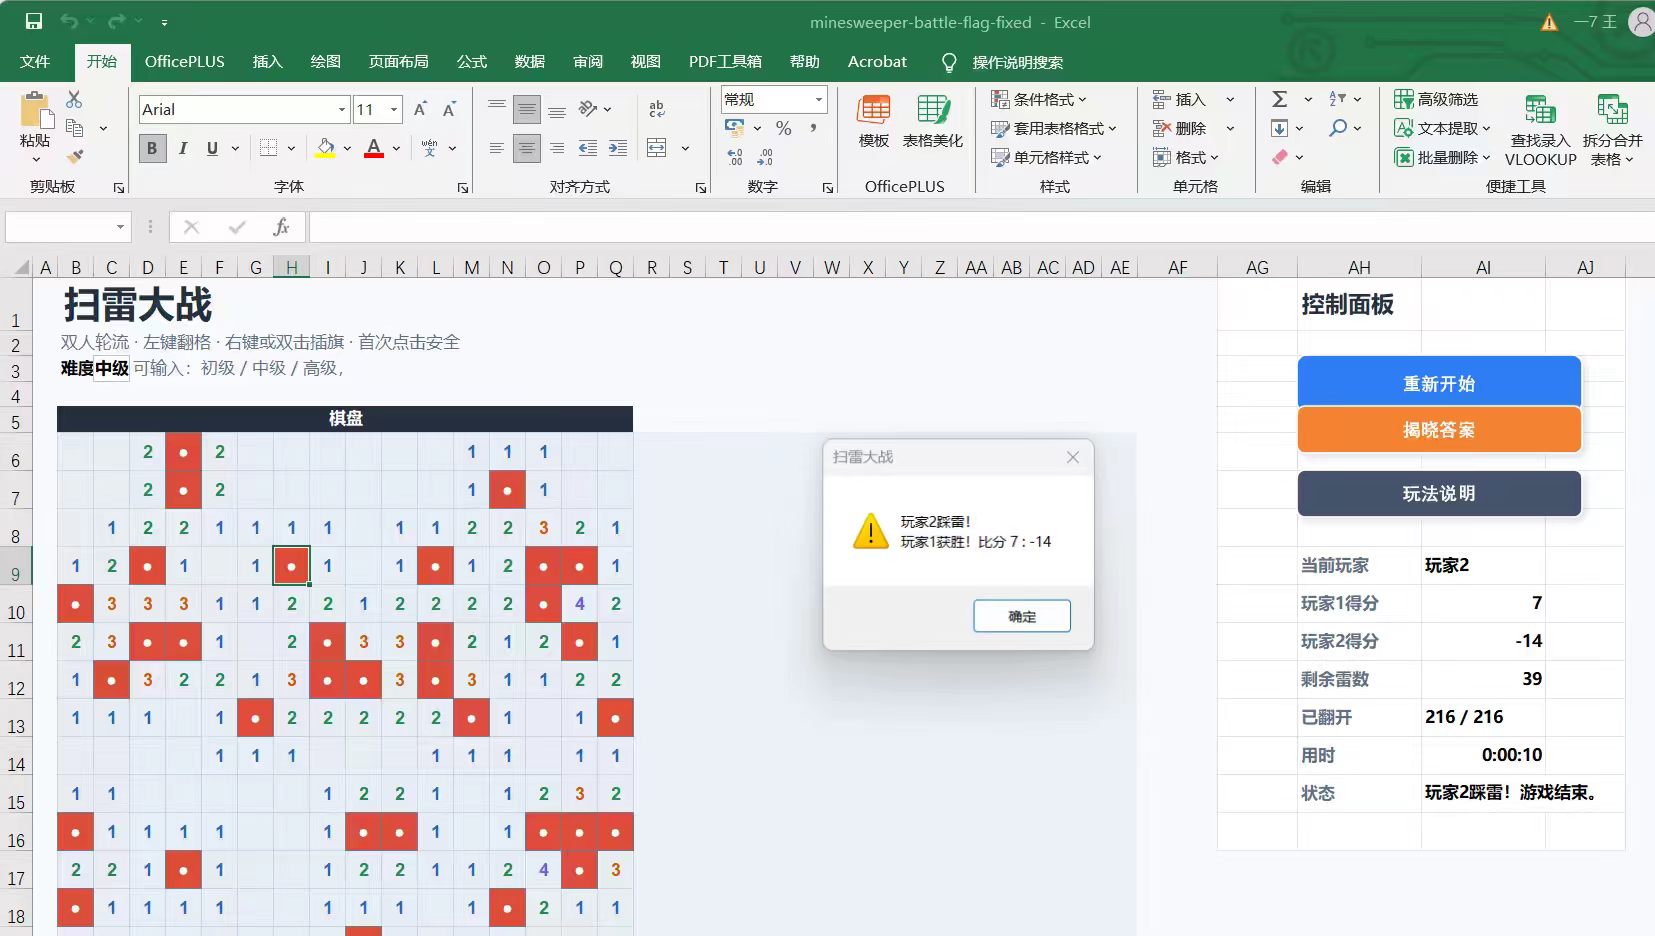Open the number format 常规 dropdown
This screenshot has height=936, width=1655.
pos(819,99)
